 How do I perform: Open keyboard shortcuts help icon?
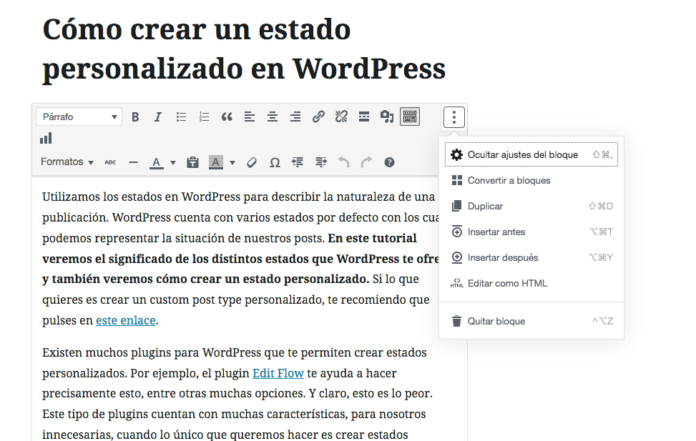pos(389,161)
